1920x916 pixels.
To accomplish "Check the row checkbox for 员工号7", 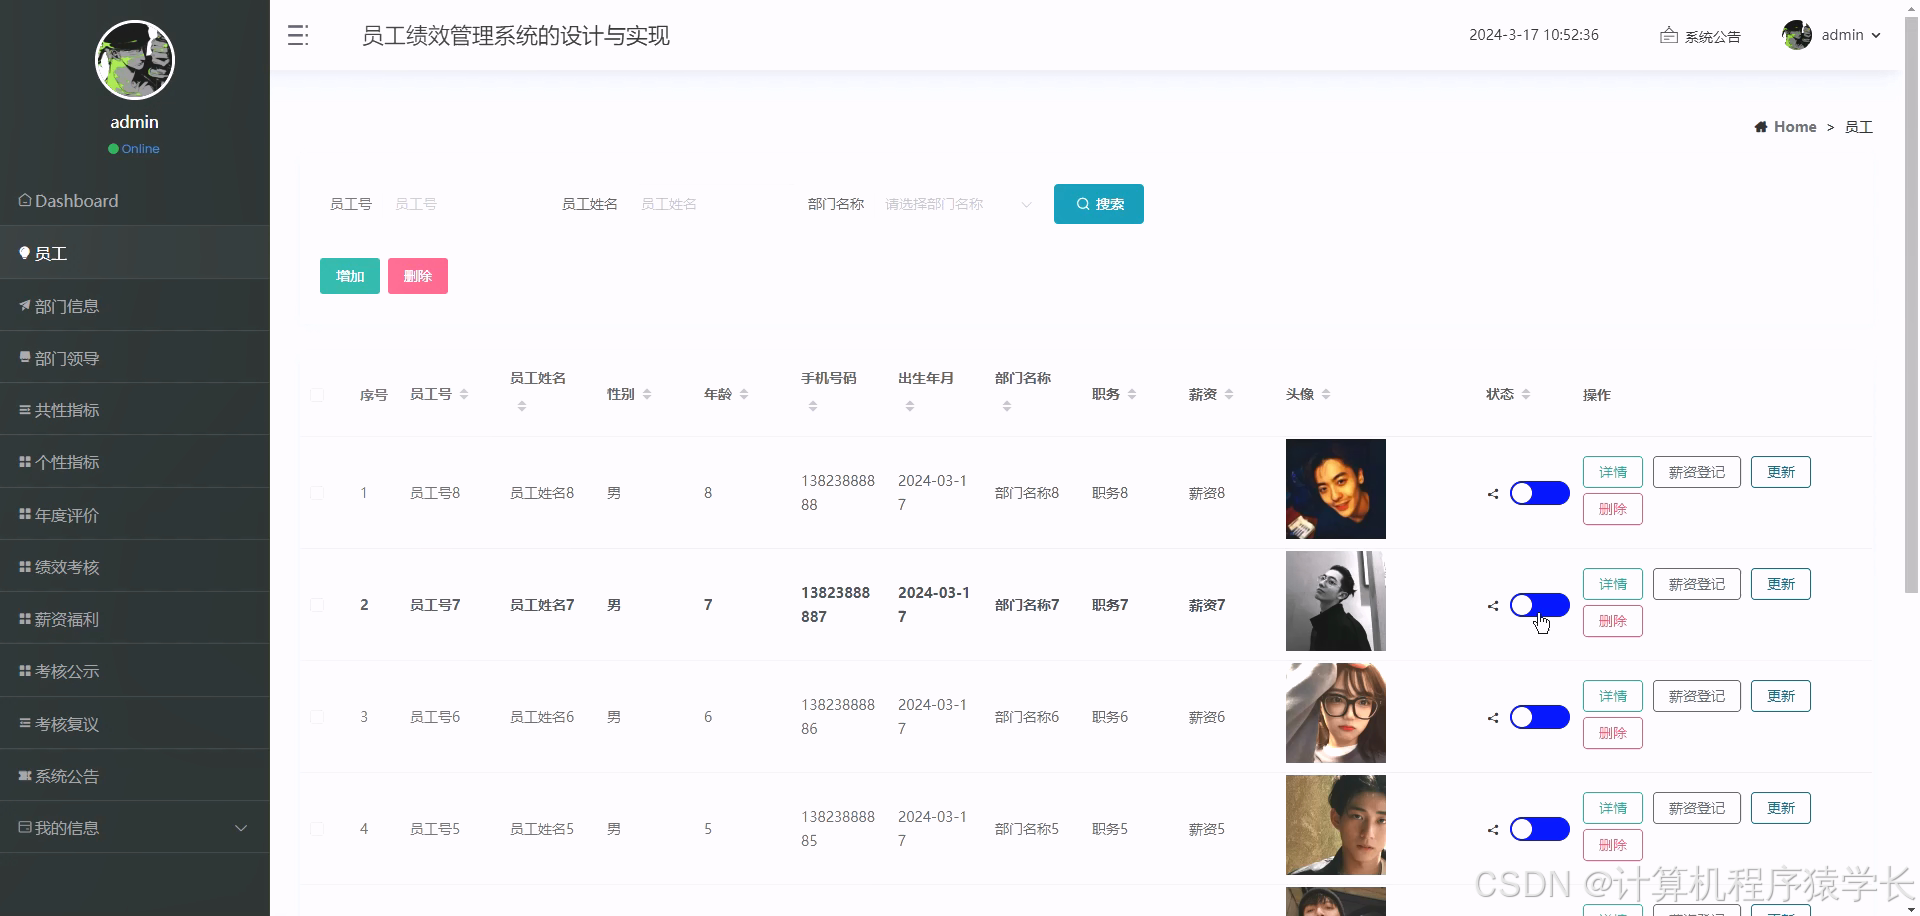I will (317, 605).
